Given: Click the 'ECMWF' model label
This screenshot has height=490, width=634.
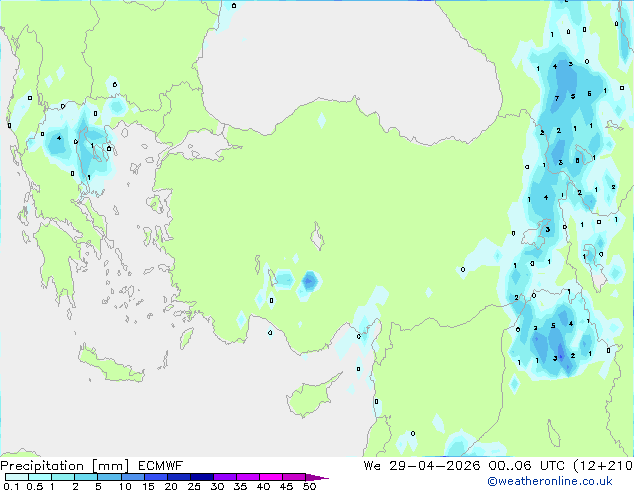Looking at the screenshot, I should (160, 466).
